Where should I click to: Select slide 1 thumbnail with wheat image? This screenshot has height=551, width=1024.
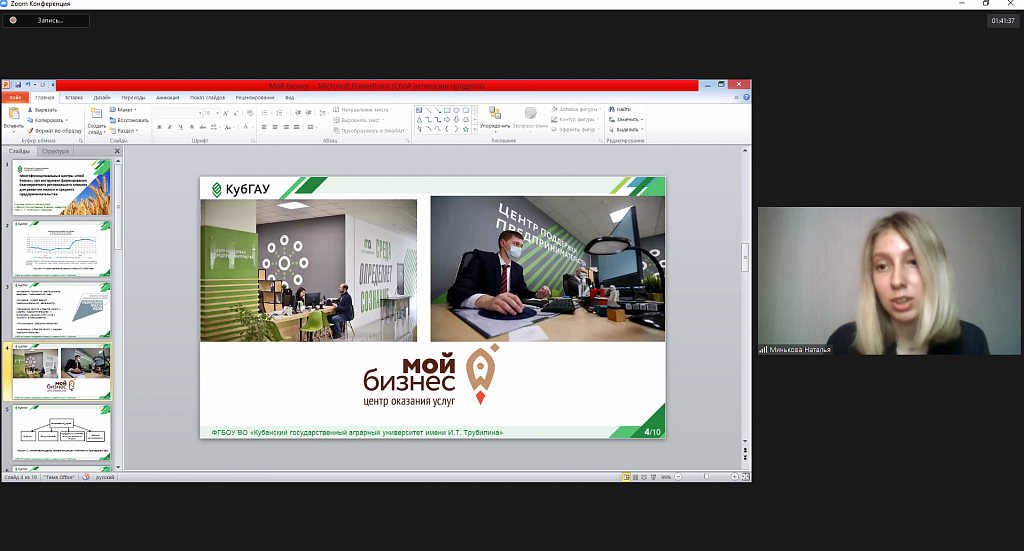pyautogui.click(x=62, y=188)
